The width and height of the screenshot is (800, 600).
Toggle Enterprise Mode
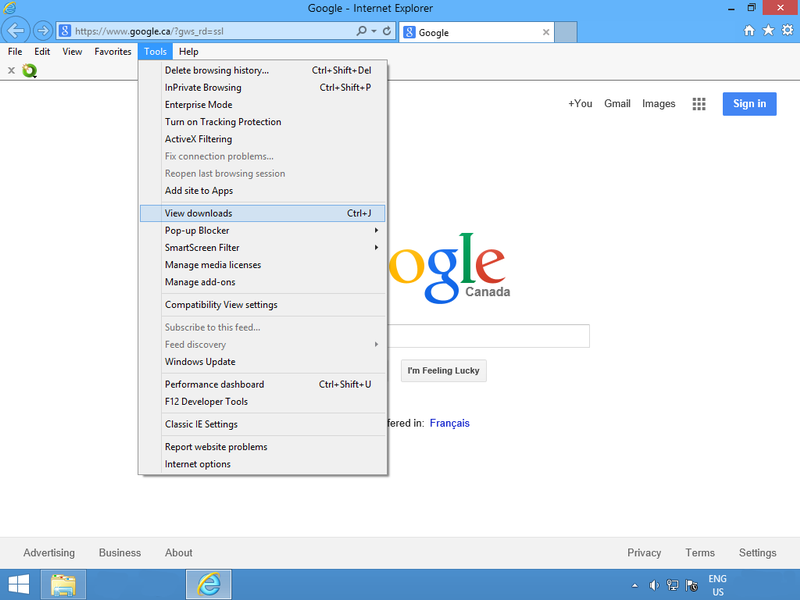point(263,105)
